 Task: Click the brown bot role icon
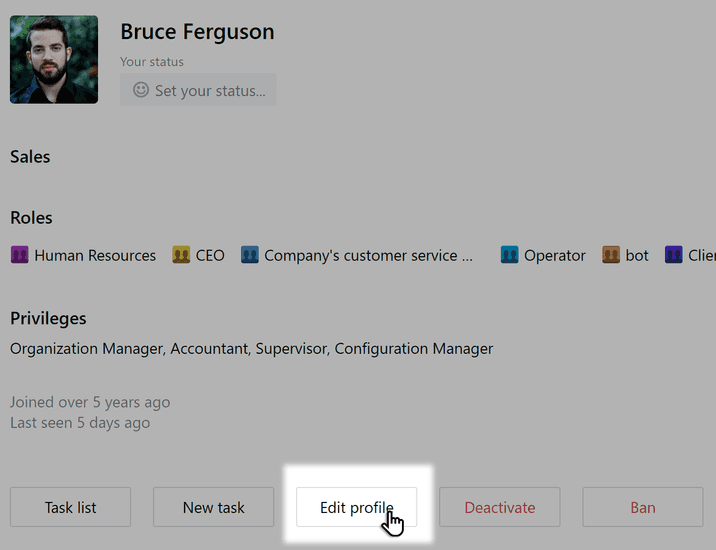coord(611,255)
